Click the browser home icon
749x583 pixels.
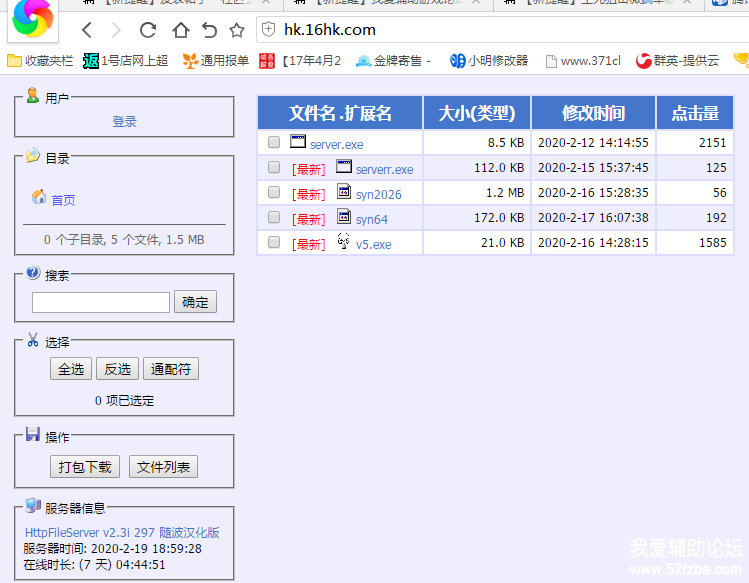[180, 30]
